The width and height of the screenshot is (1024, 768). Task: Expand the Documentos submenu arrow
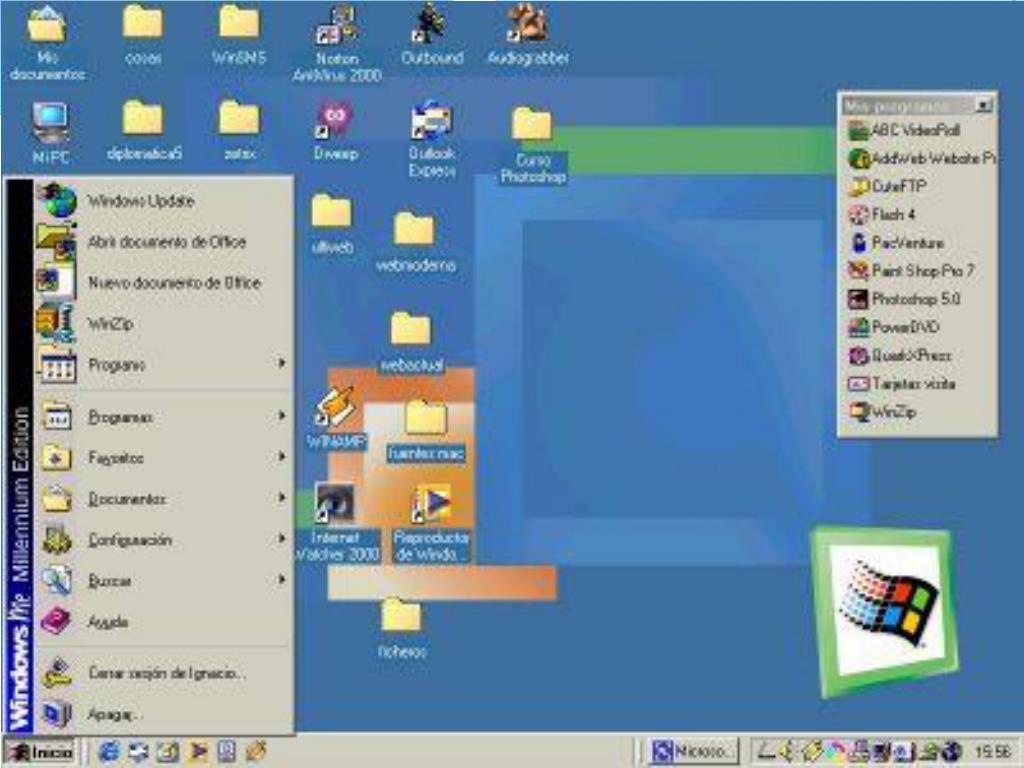(283, 498)
